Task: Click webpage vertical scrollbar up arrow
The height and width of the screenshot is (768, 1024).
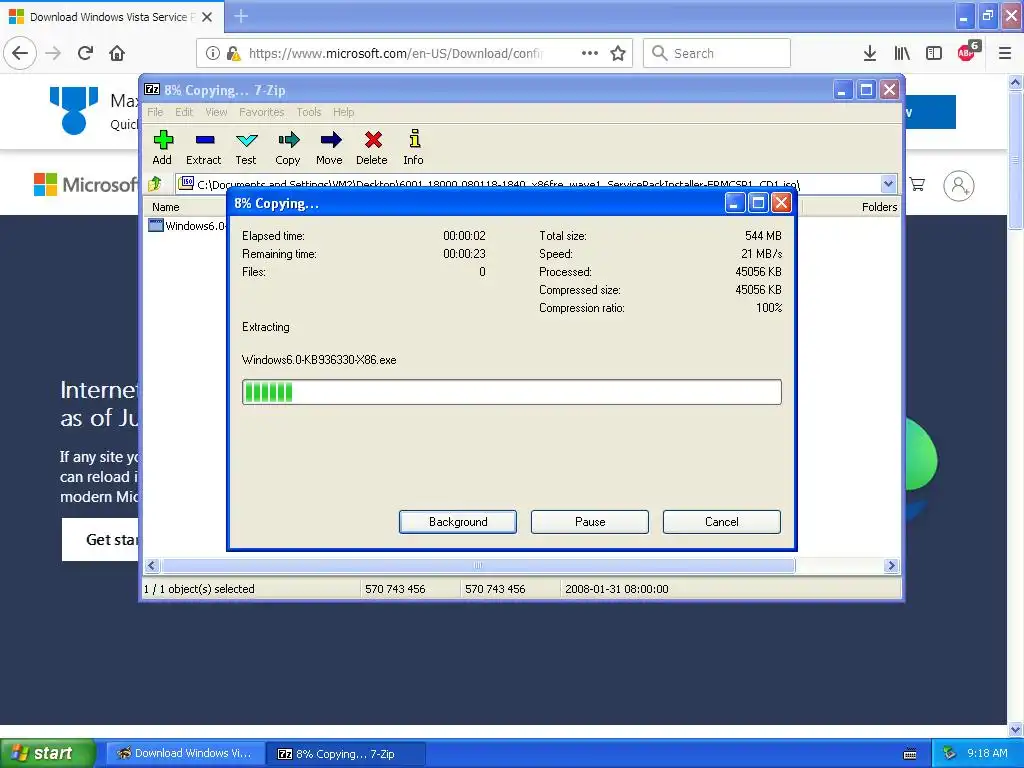Action: pyautogui.click(x=1016, y=82)
